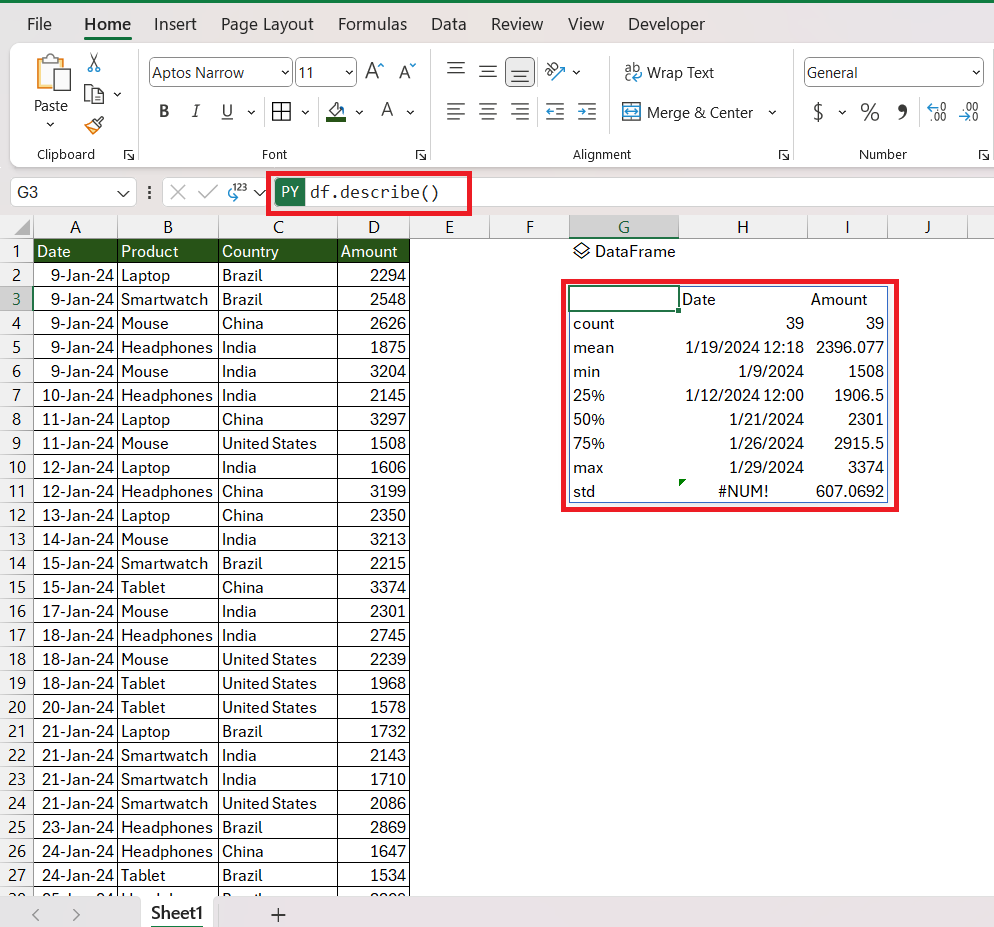Align text right in the cell
The image size is (994, 927).
[520, 112]
